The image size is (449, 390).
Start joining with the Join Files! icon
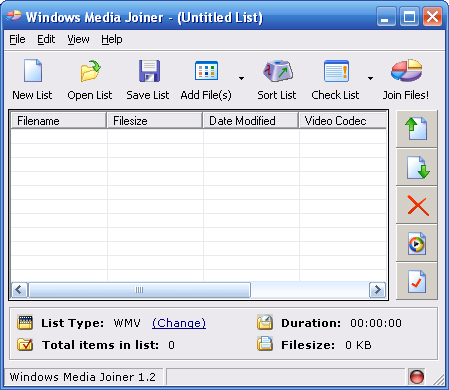click(x=406, y=71)
